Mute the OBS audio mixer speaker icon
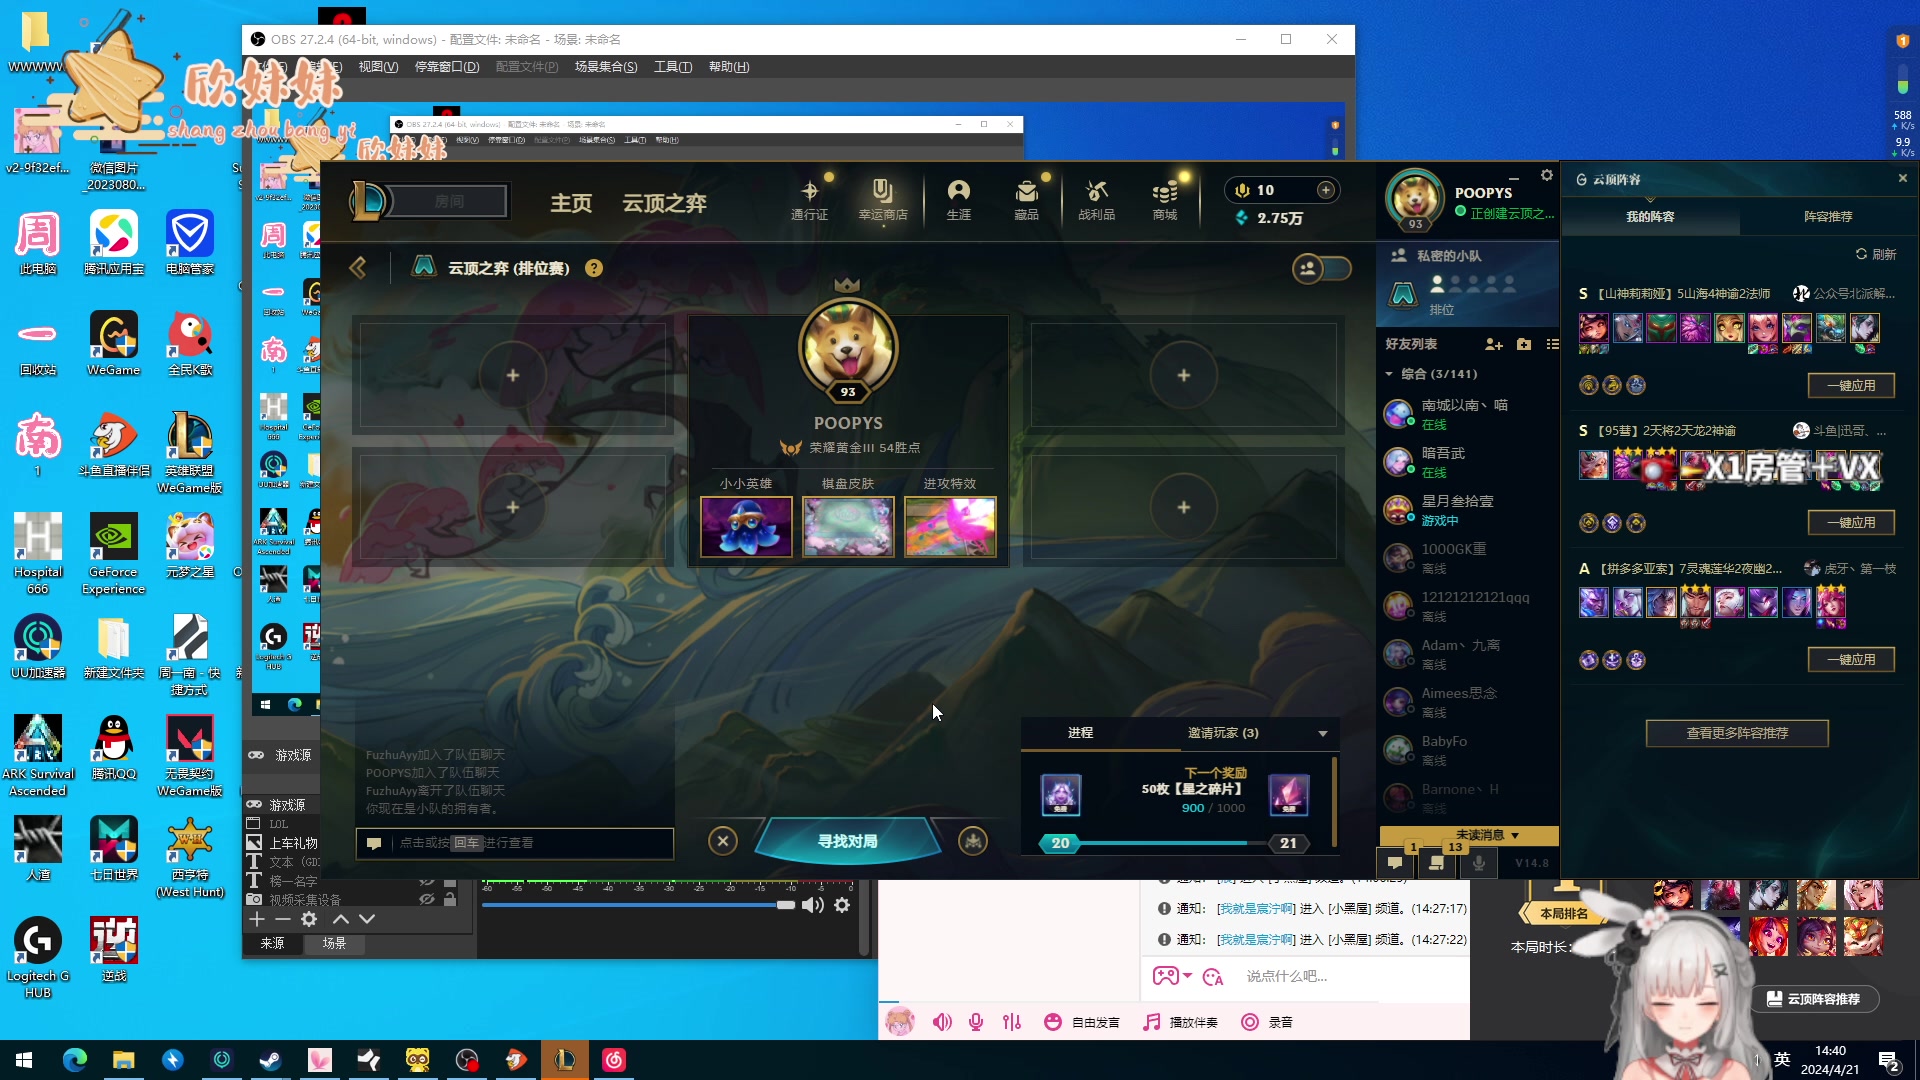 (813, 905)
